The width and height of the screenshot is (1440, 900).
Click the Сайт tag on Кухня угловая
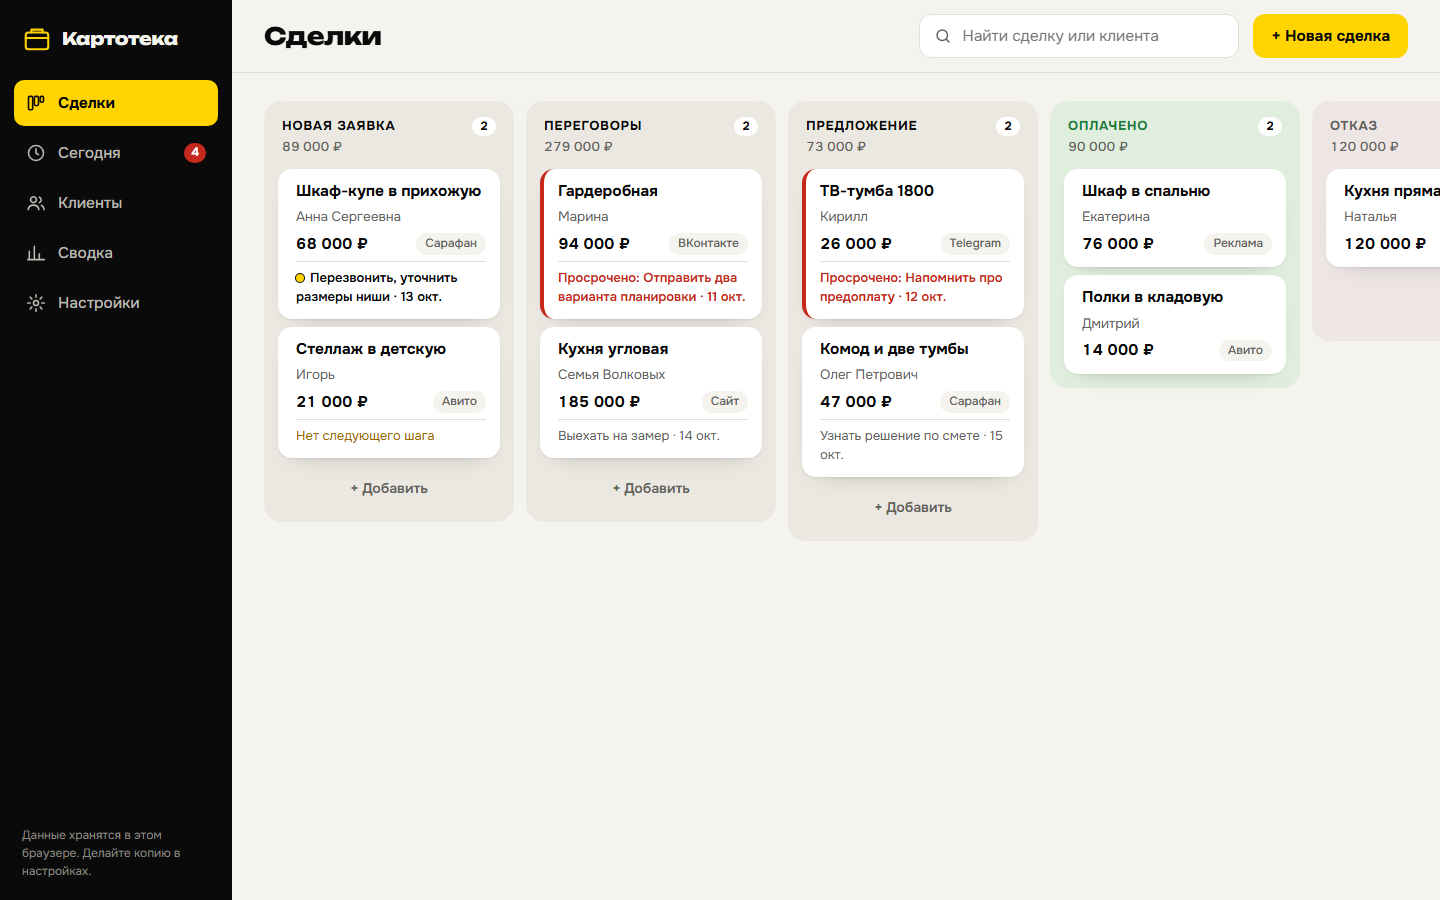point(725,401)
